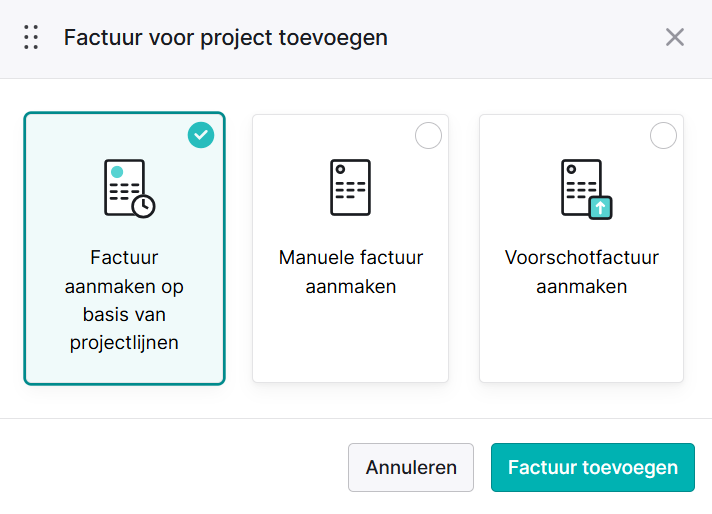Click the small clock badge on invoice icon

143,207
